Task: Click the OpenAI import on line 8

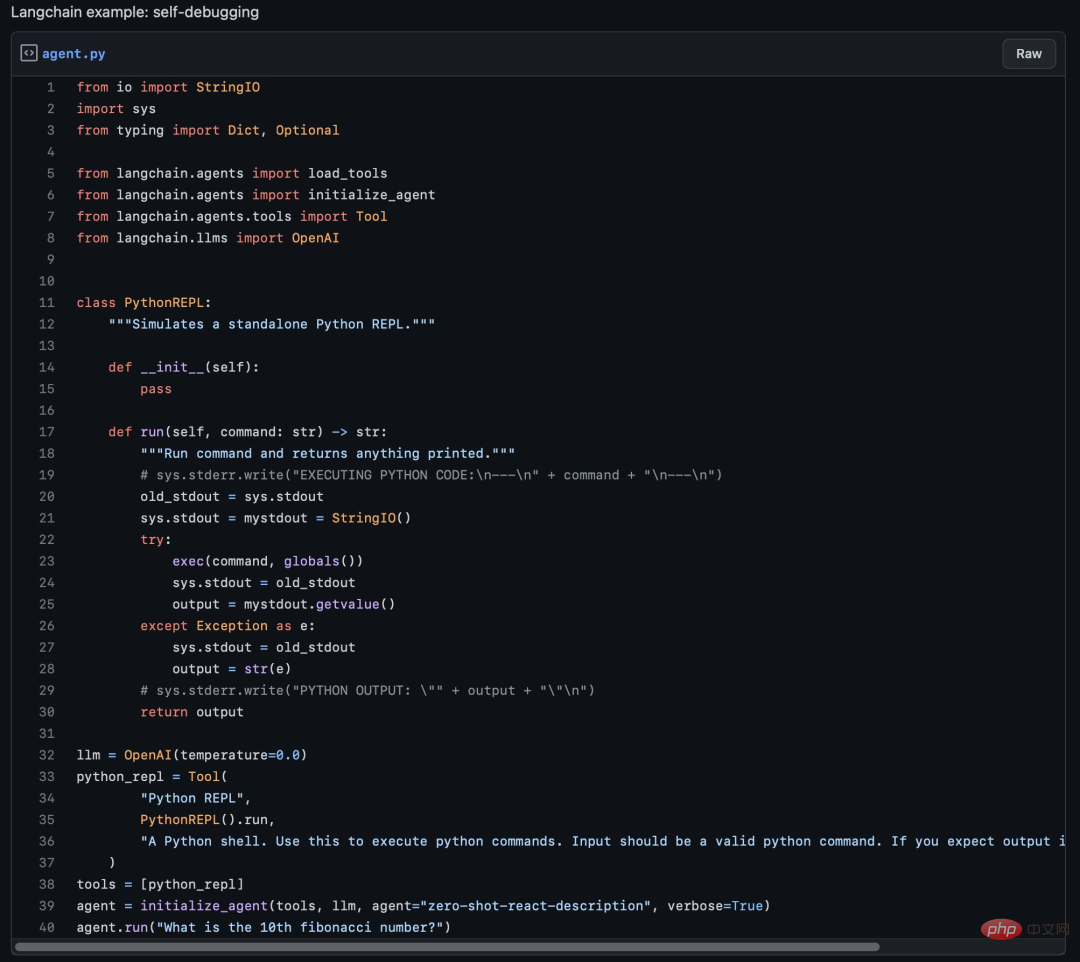Action: pyautogui.click(x=315, y=238)
